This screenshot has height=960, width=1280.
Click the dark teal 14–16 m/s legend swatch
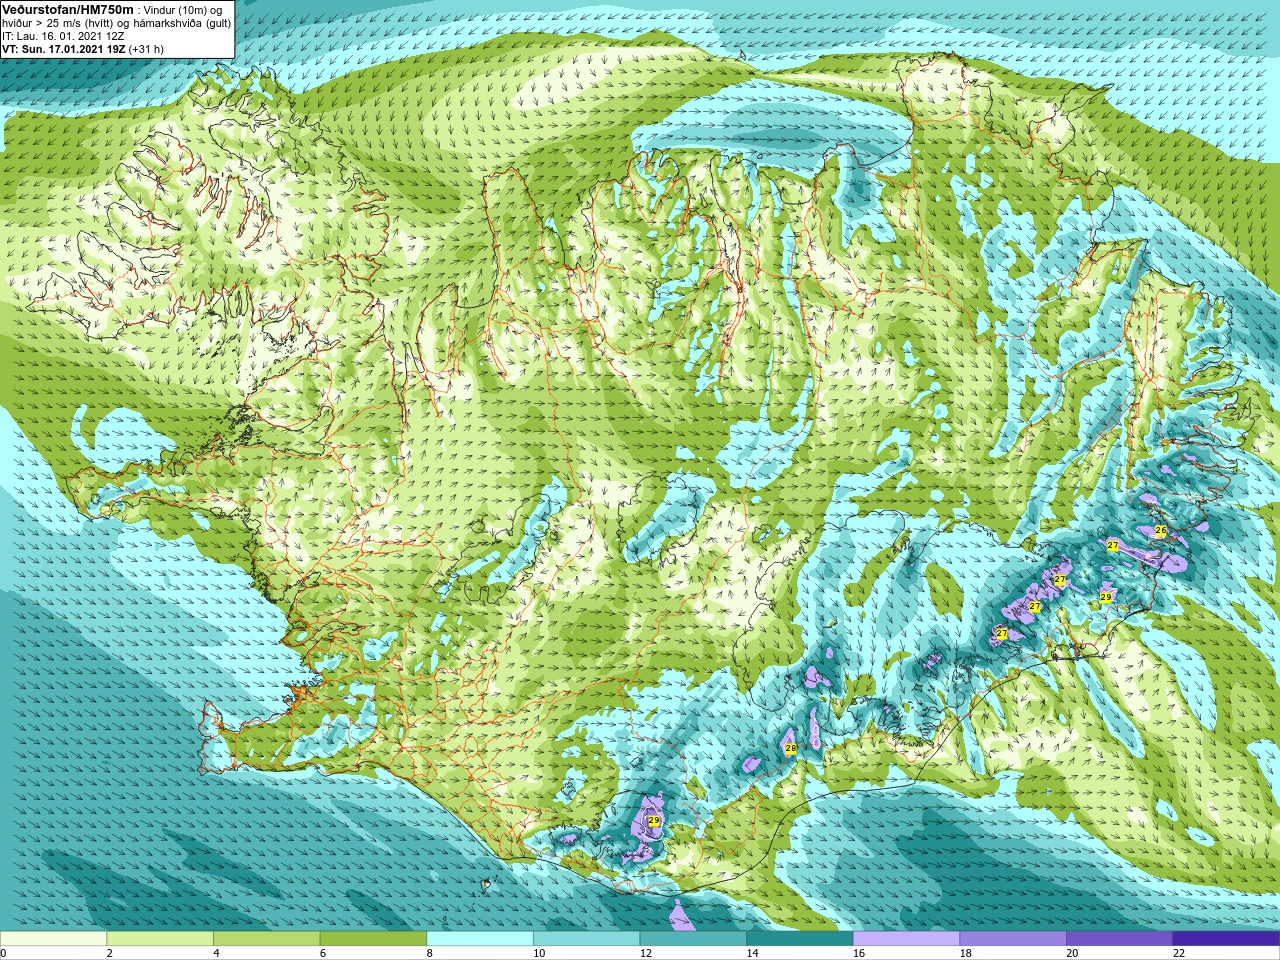(x=800, y=939)
